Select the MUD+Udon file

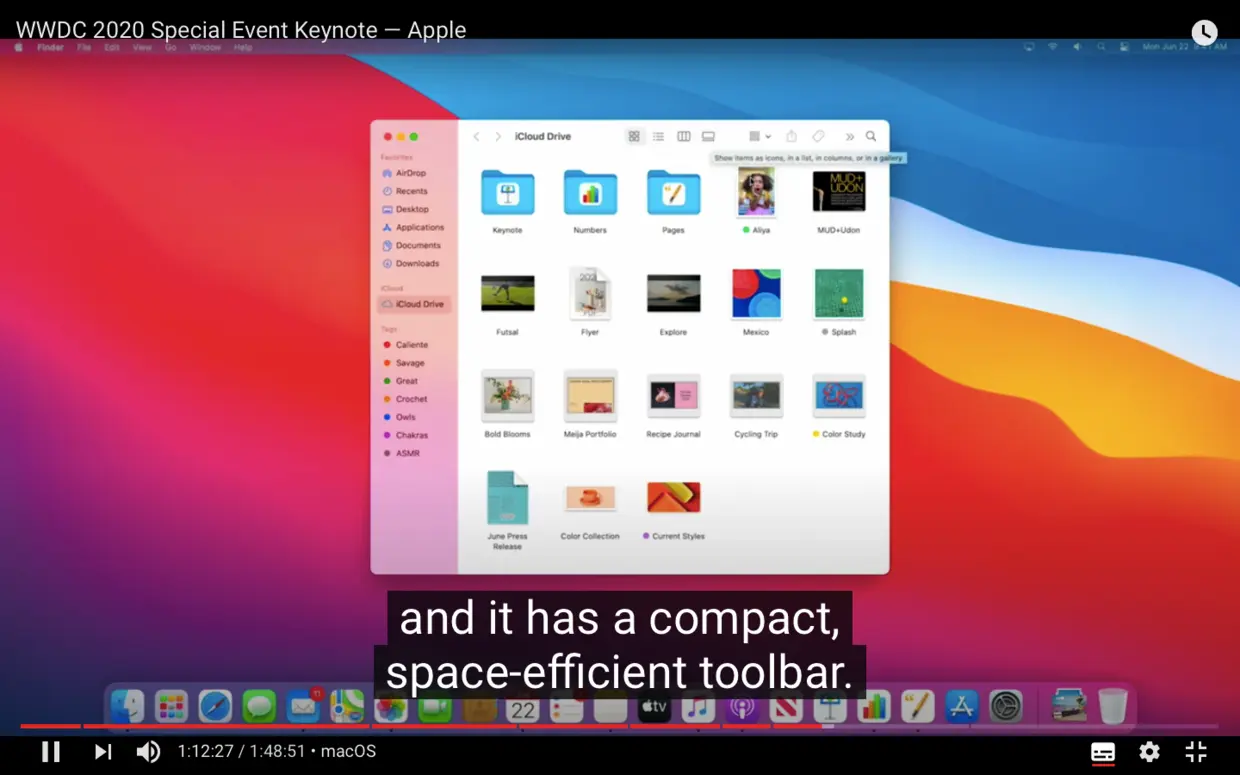tap(839, 191)
